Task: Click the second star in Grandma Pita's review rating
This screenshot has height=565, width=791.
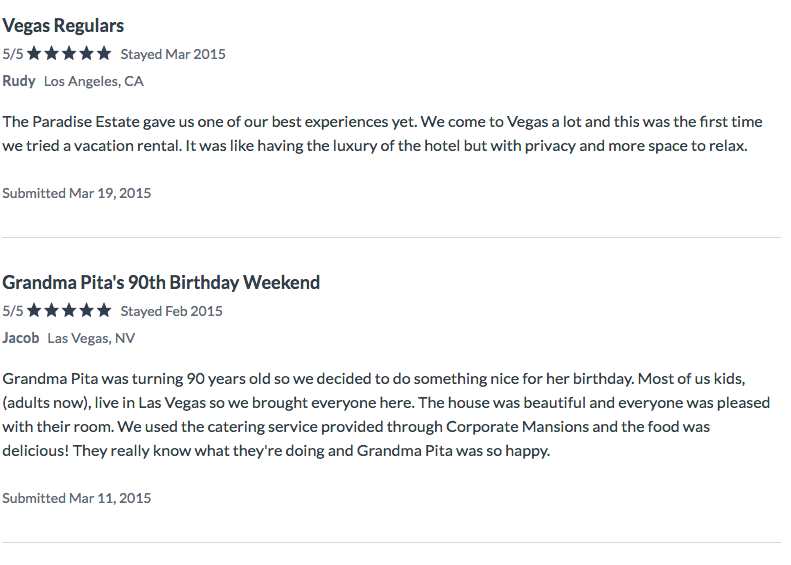Action: (x=51, y=310)
